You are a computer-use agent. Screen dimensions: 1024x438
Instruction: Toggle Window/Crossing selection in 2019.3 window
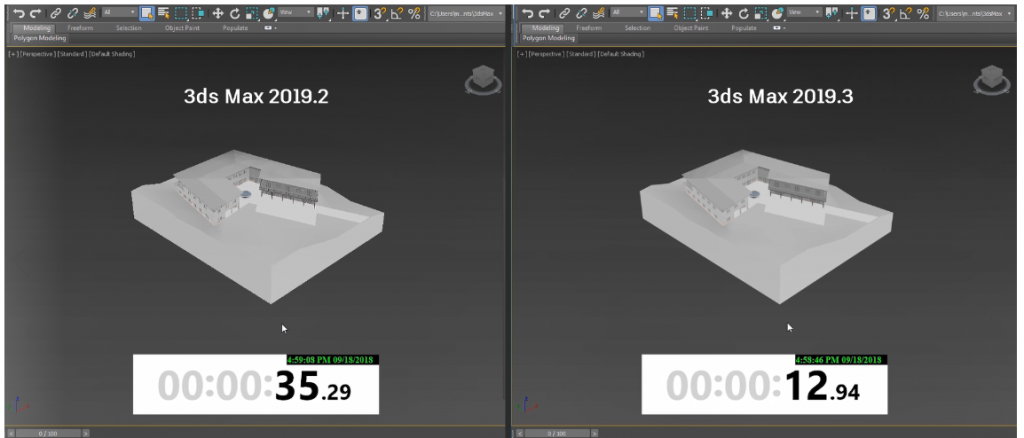(x=707, y=13)
